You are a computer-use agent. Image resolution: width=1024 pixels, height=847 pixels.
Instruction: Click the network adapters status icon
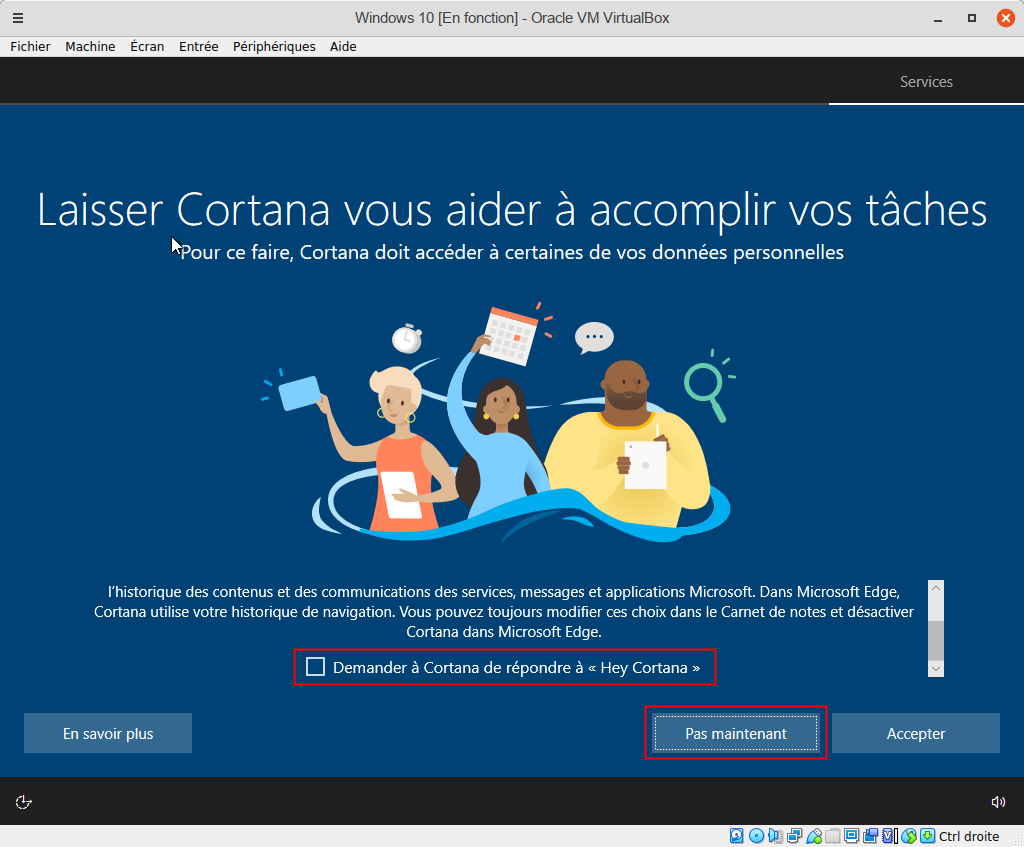(795, 836)
